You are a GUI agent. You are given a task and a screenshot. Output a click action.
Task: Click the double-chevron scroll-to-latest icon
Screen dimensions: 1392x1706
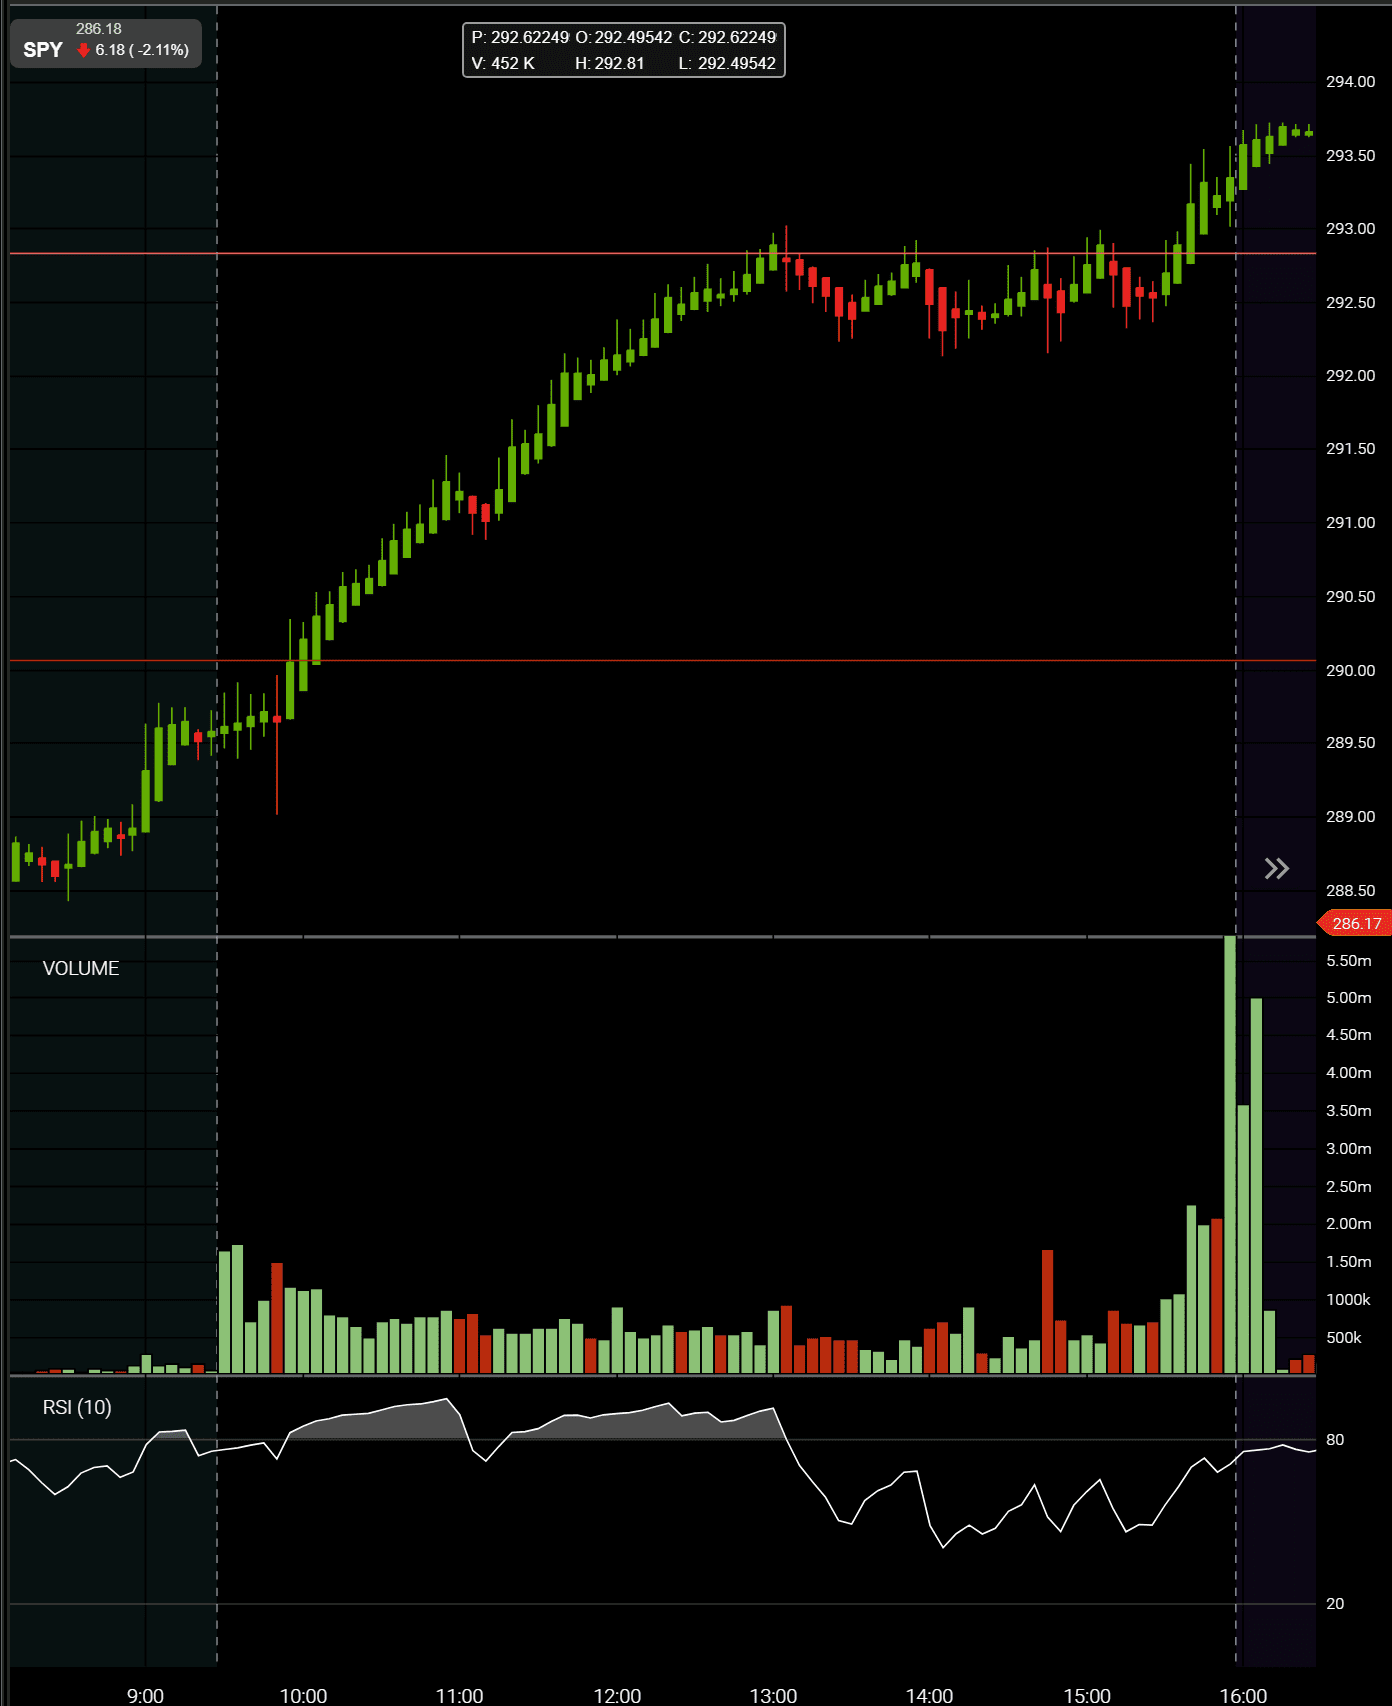[1276, 868]
